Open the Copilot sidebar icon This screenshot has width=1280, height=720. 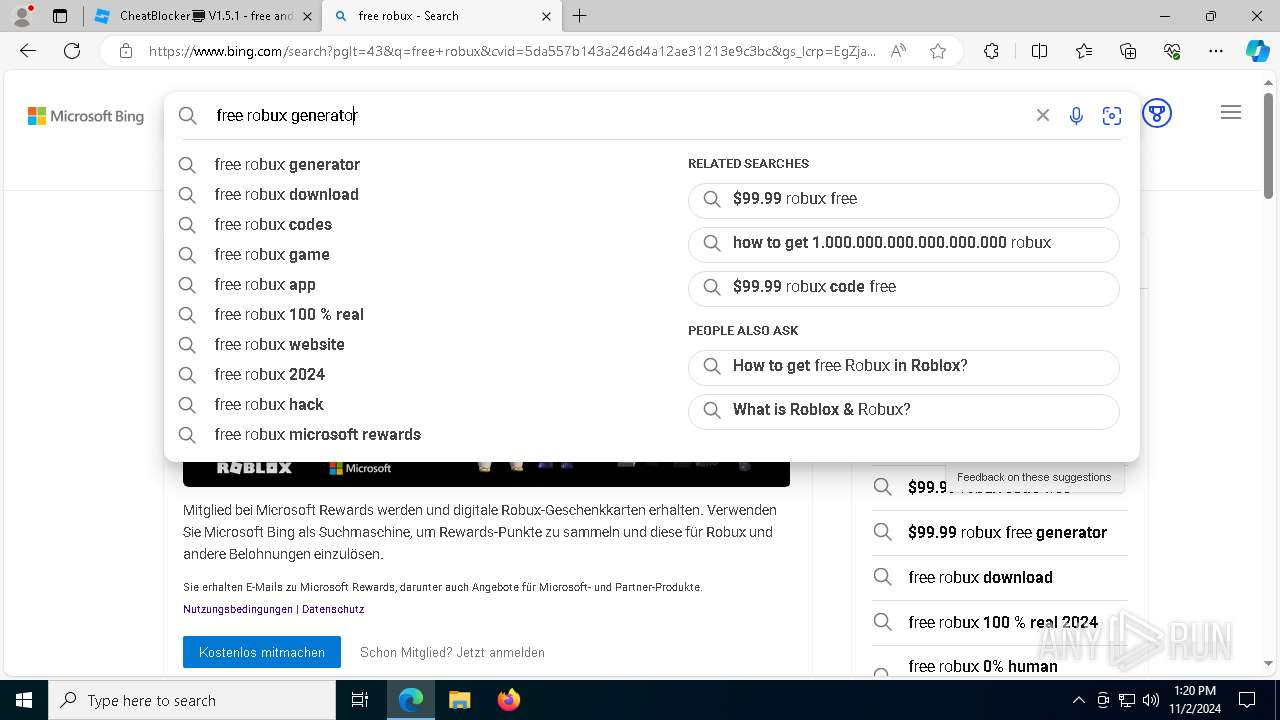tap(1258, 51)
